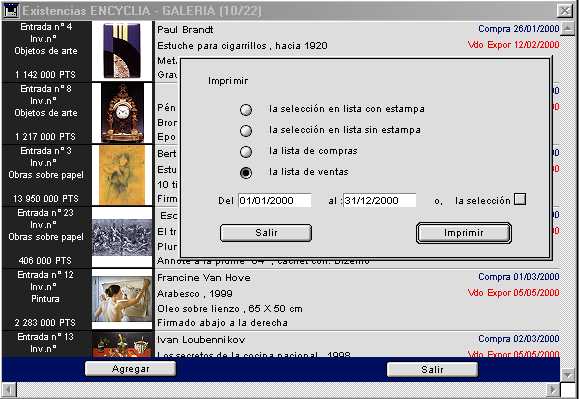Click the Imprimir button
579x399 pixels.
[x=464, y=233]
